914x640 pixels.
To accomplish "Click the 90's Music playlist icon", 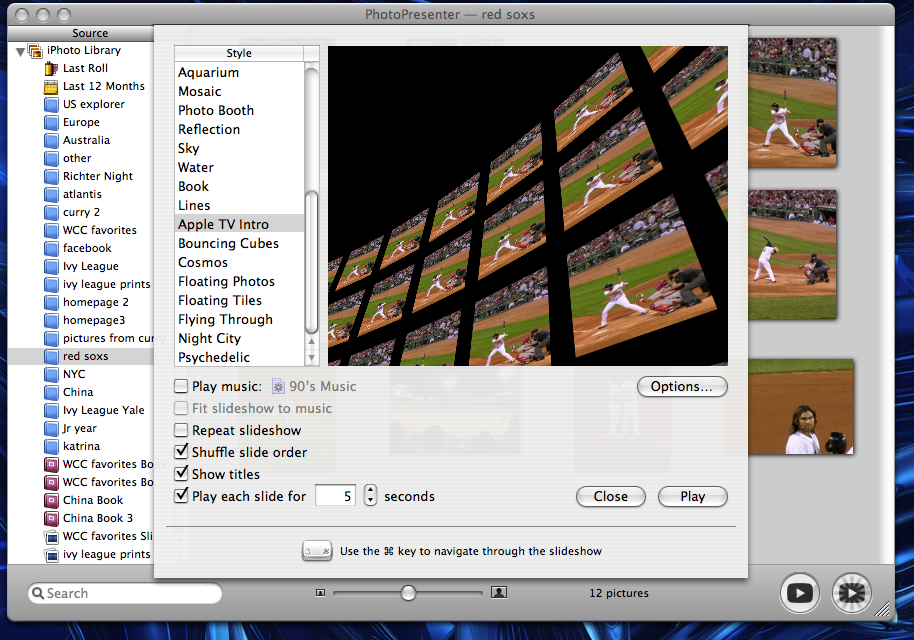I will [279, 386].
